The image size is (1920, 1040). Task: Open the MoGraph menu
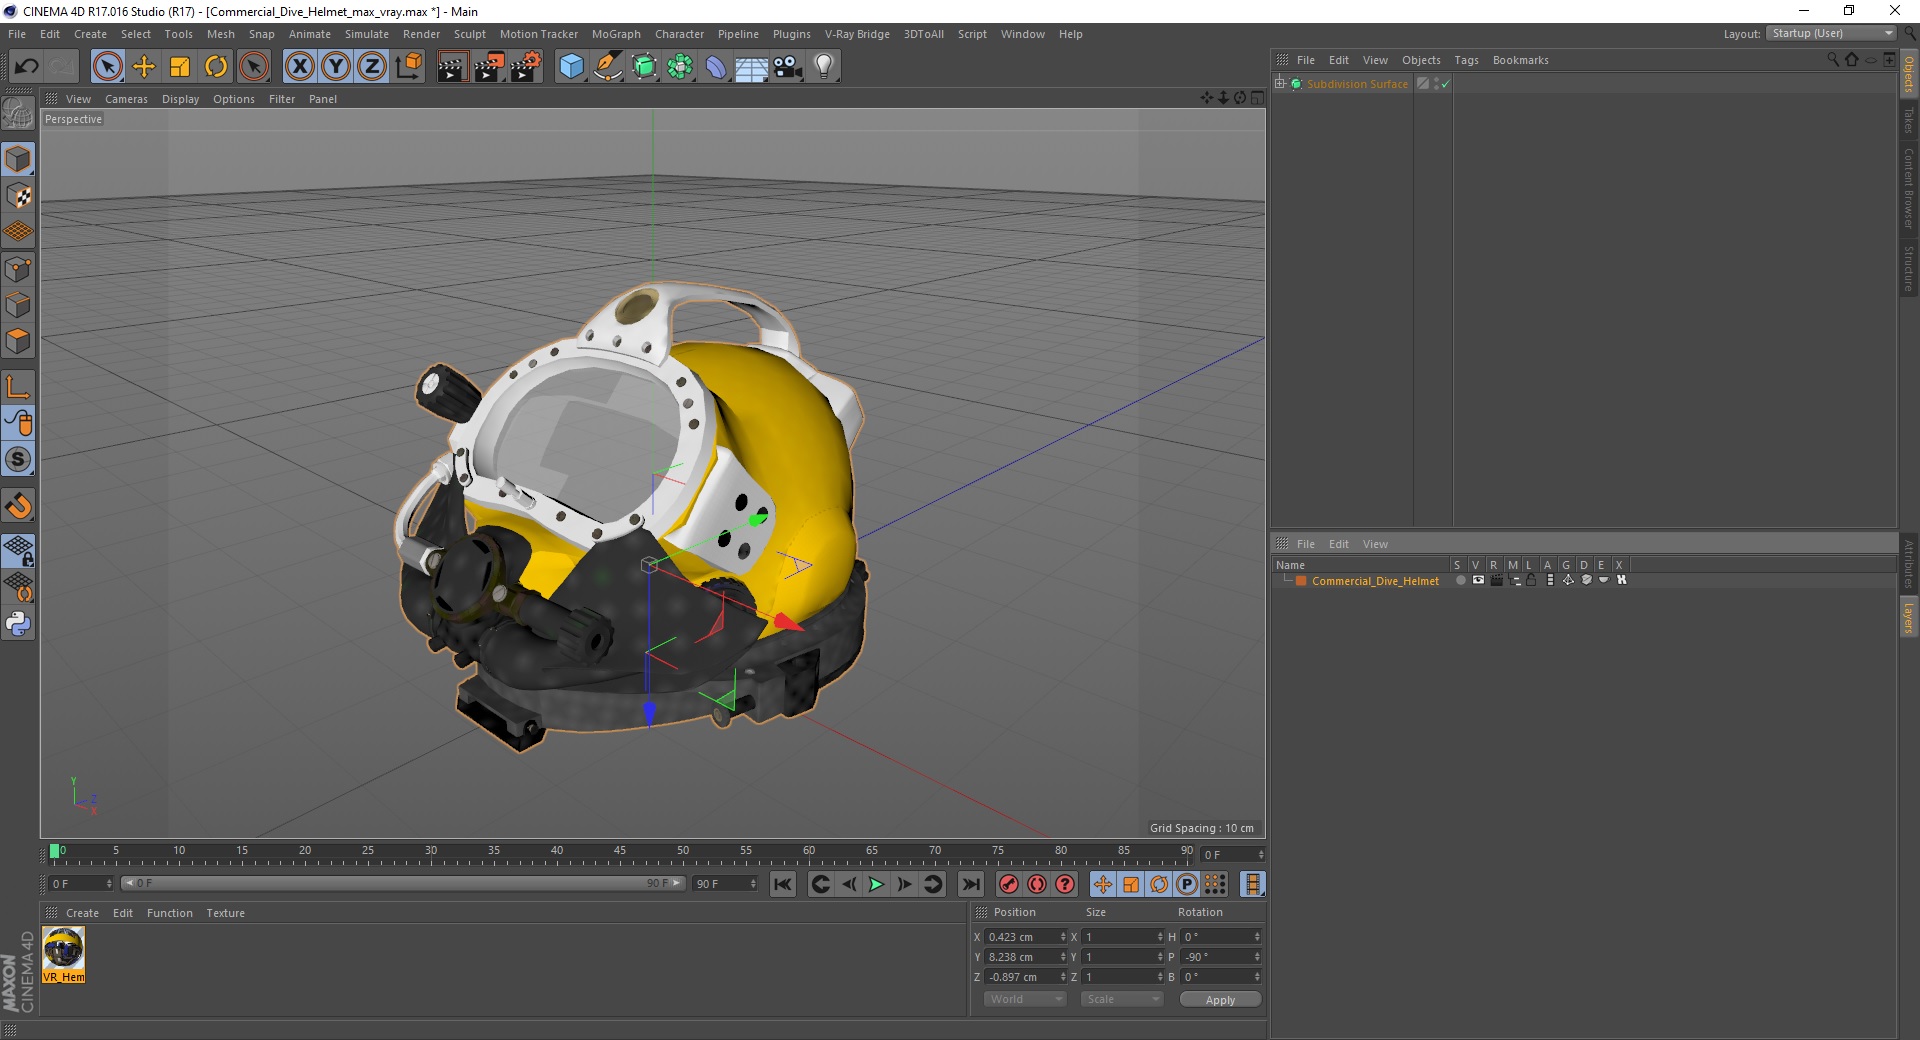coord(615,34)
